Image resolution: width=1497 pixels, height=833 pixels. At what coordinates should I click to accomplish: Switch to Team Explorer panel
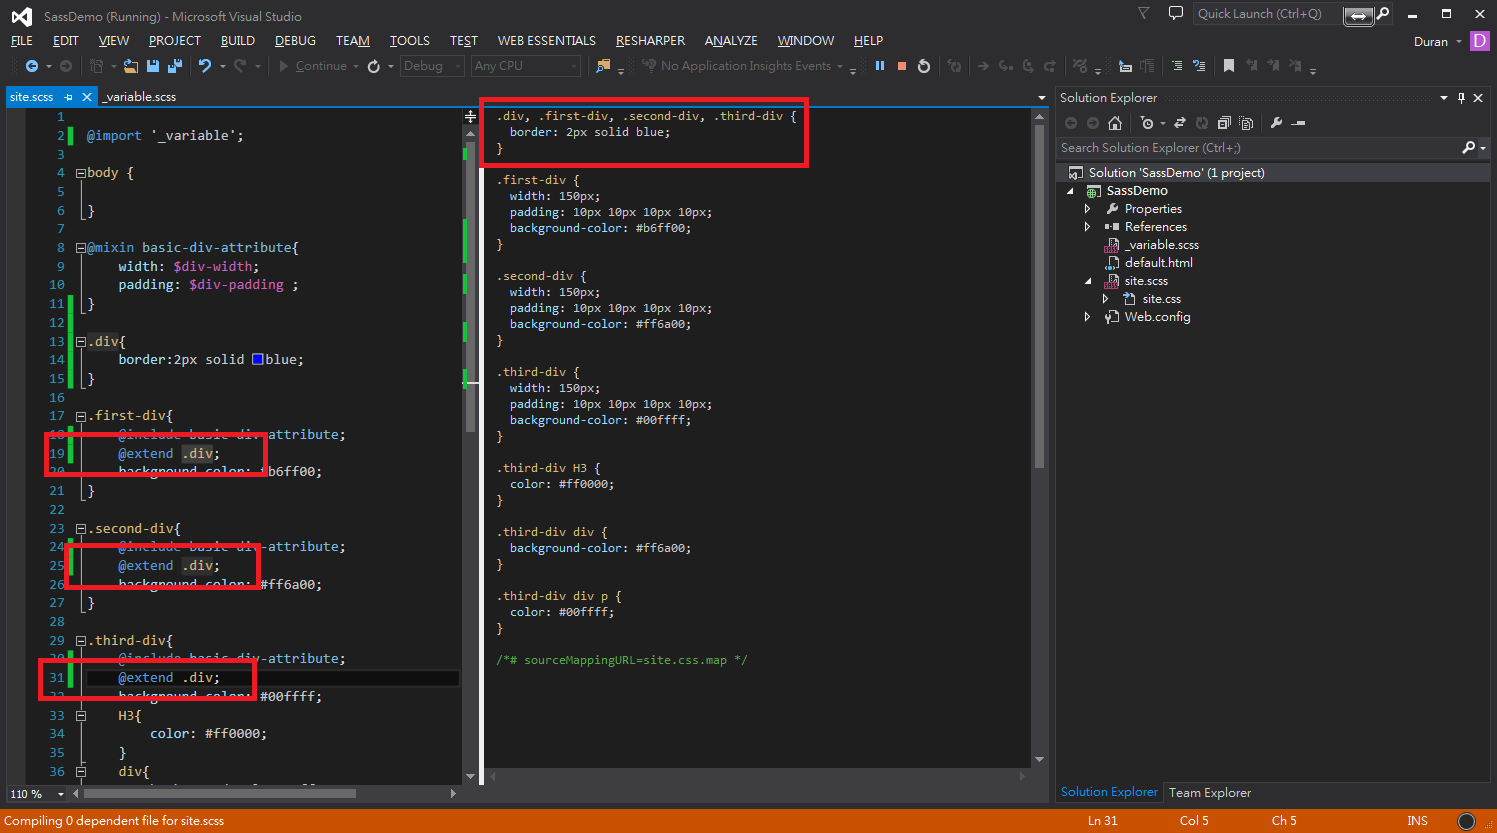coord(1210,793)
